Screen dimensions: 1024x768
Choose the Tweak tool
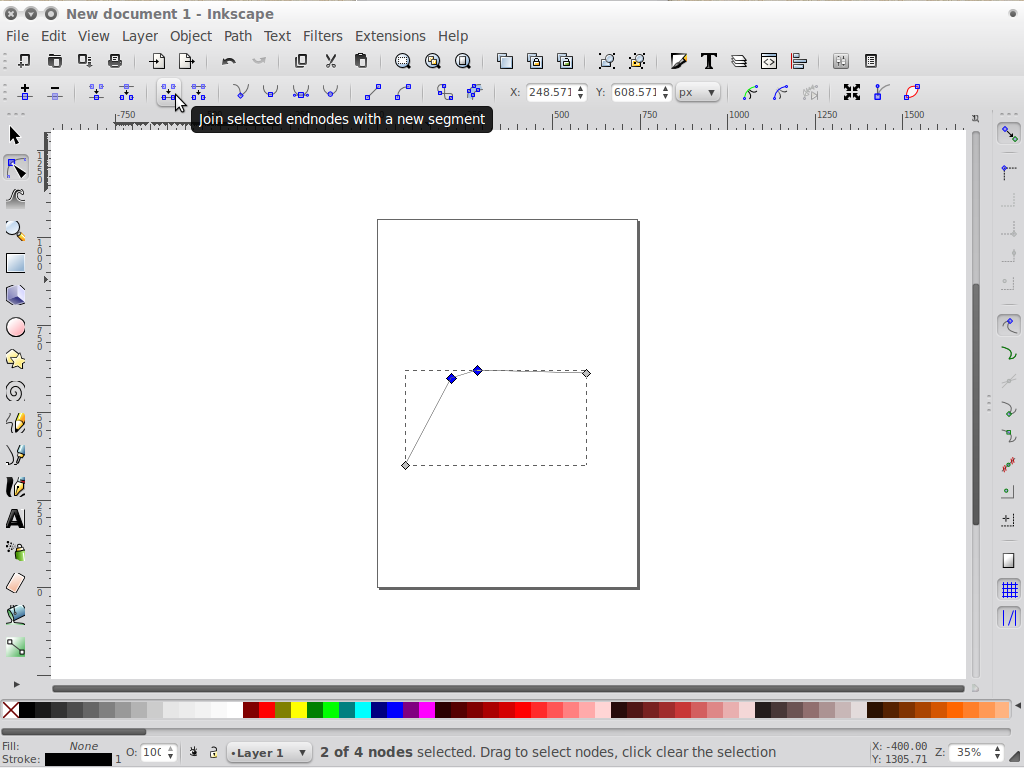[x=16, y=199]
